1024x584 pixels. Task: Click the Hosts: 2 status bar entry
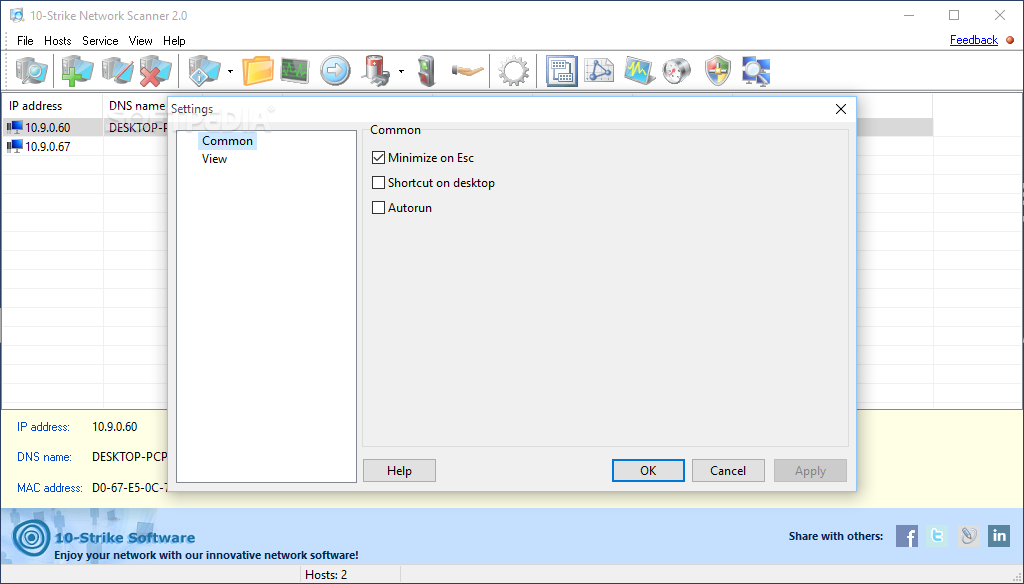326,575
